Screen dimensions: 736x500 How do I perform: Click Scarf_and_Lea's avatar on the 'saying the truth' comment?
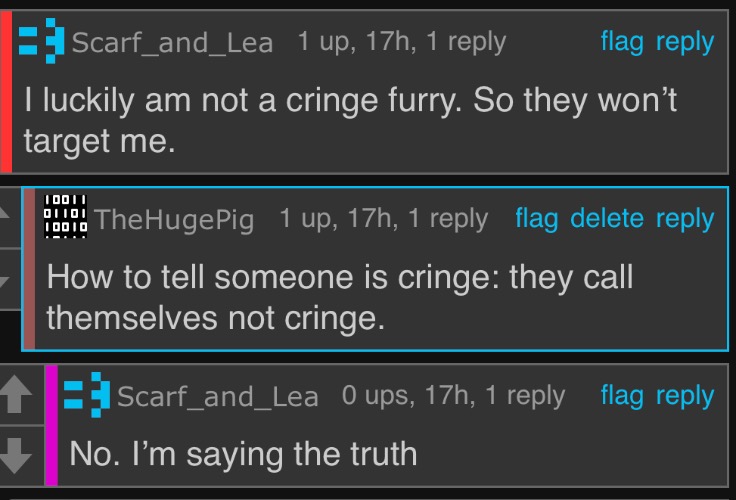tap(88, 395)
